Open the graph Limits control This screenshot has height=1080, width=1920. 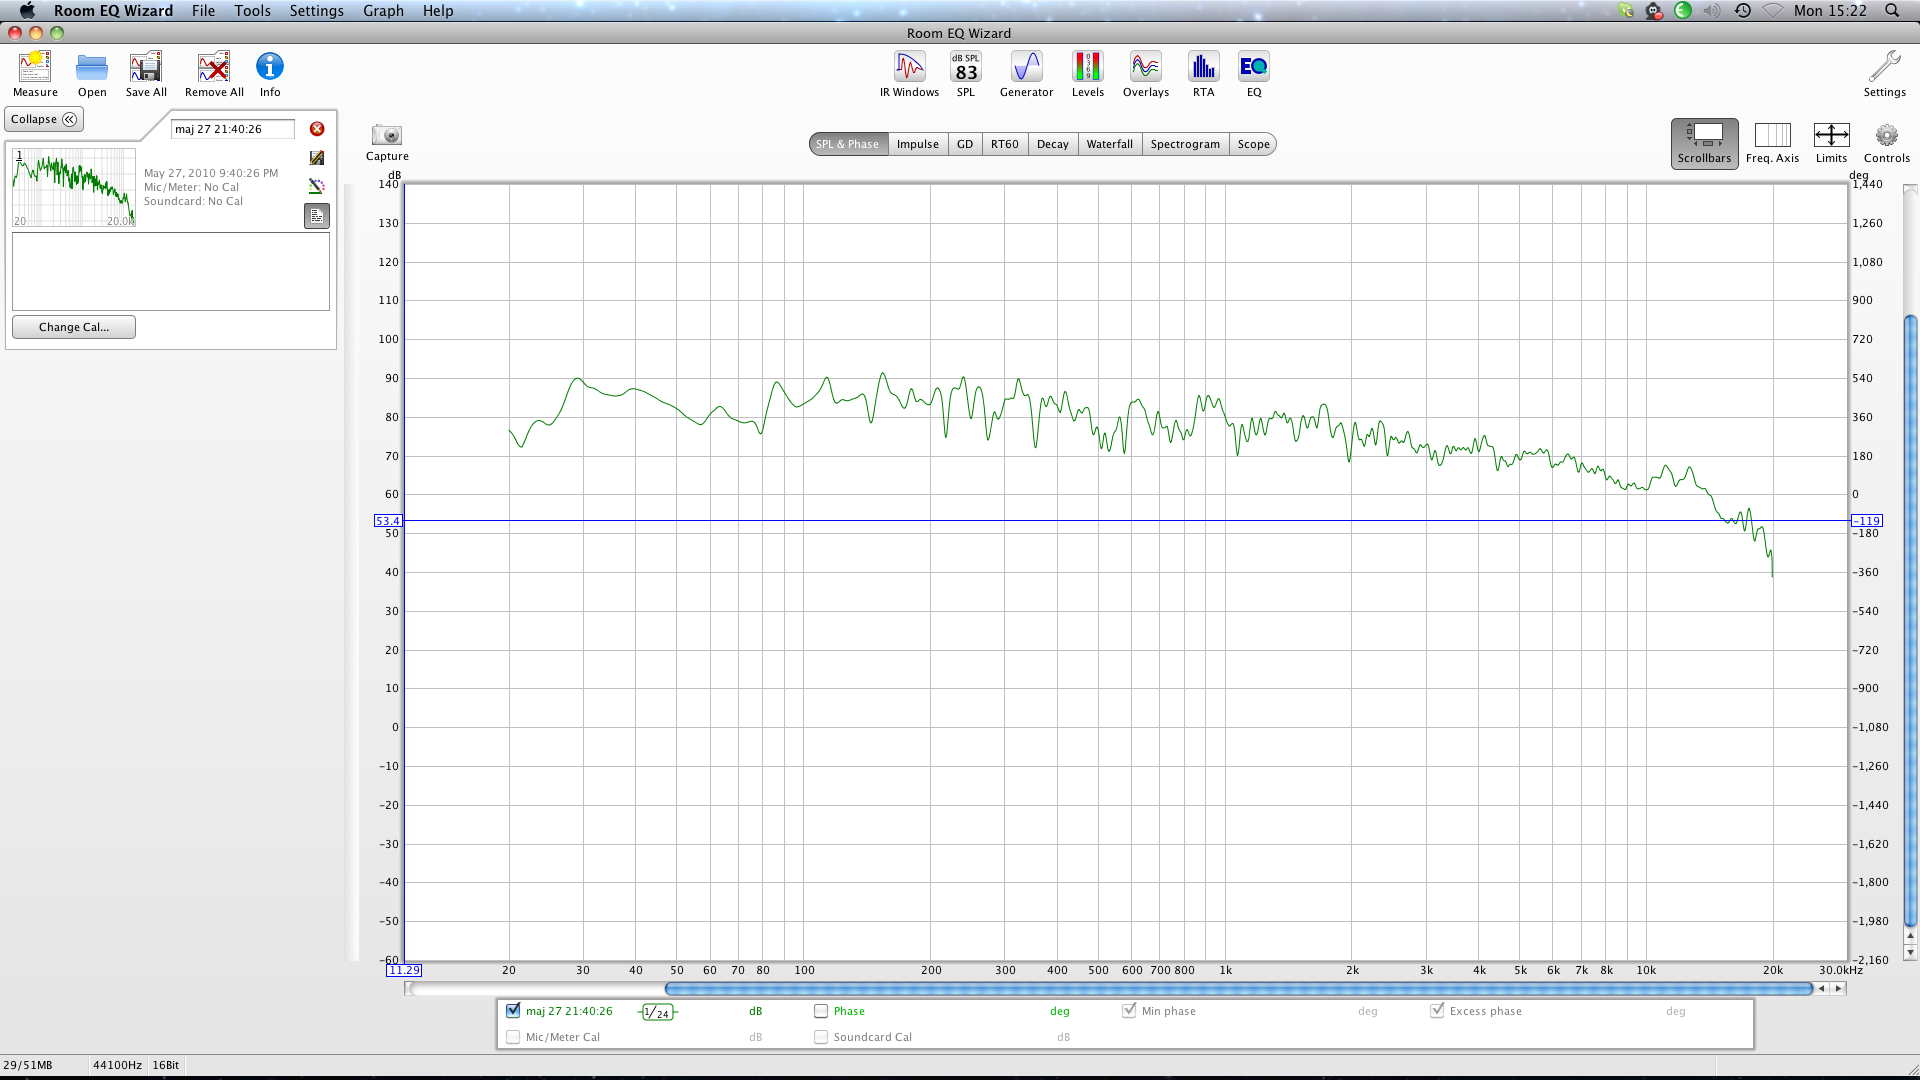point(1831,136)
